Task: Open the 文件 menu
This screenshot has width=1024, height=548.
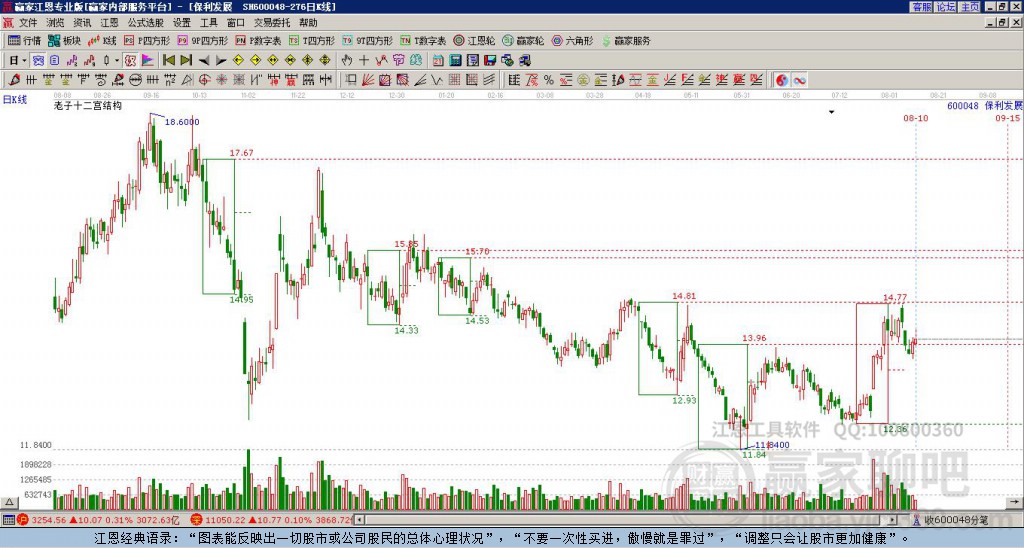Action: coord(27,23)
